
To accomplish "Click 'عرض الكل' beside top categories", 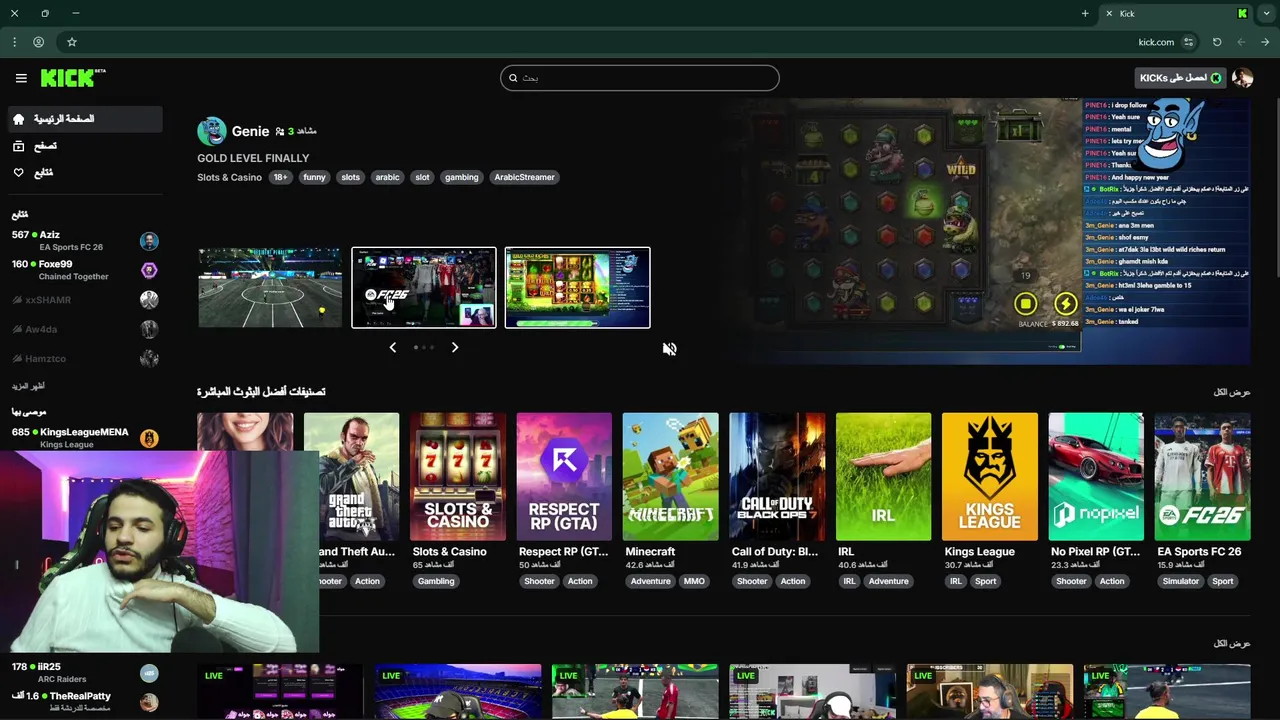I will (x=1232, y=392).
